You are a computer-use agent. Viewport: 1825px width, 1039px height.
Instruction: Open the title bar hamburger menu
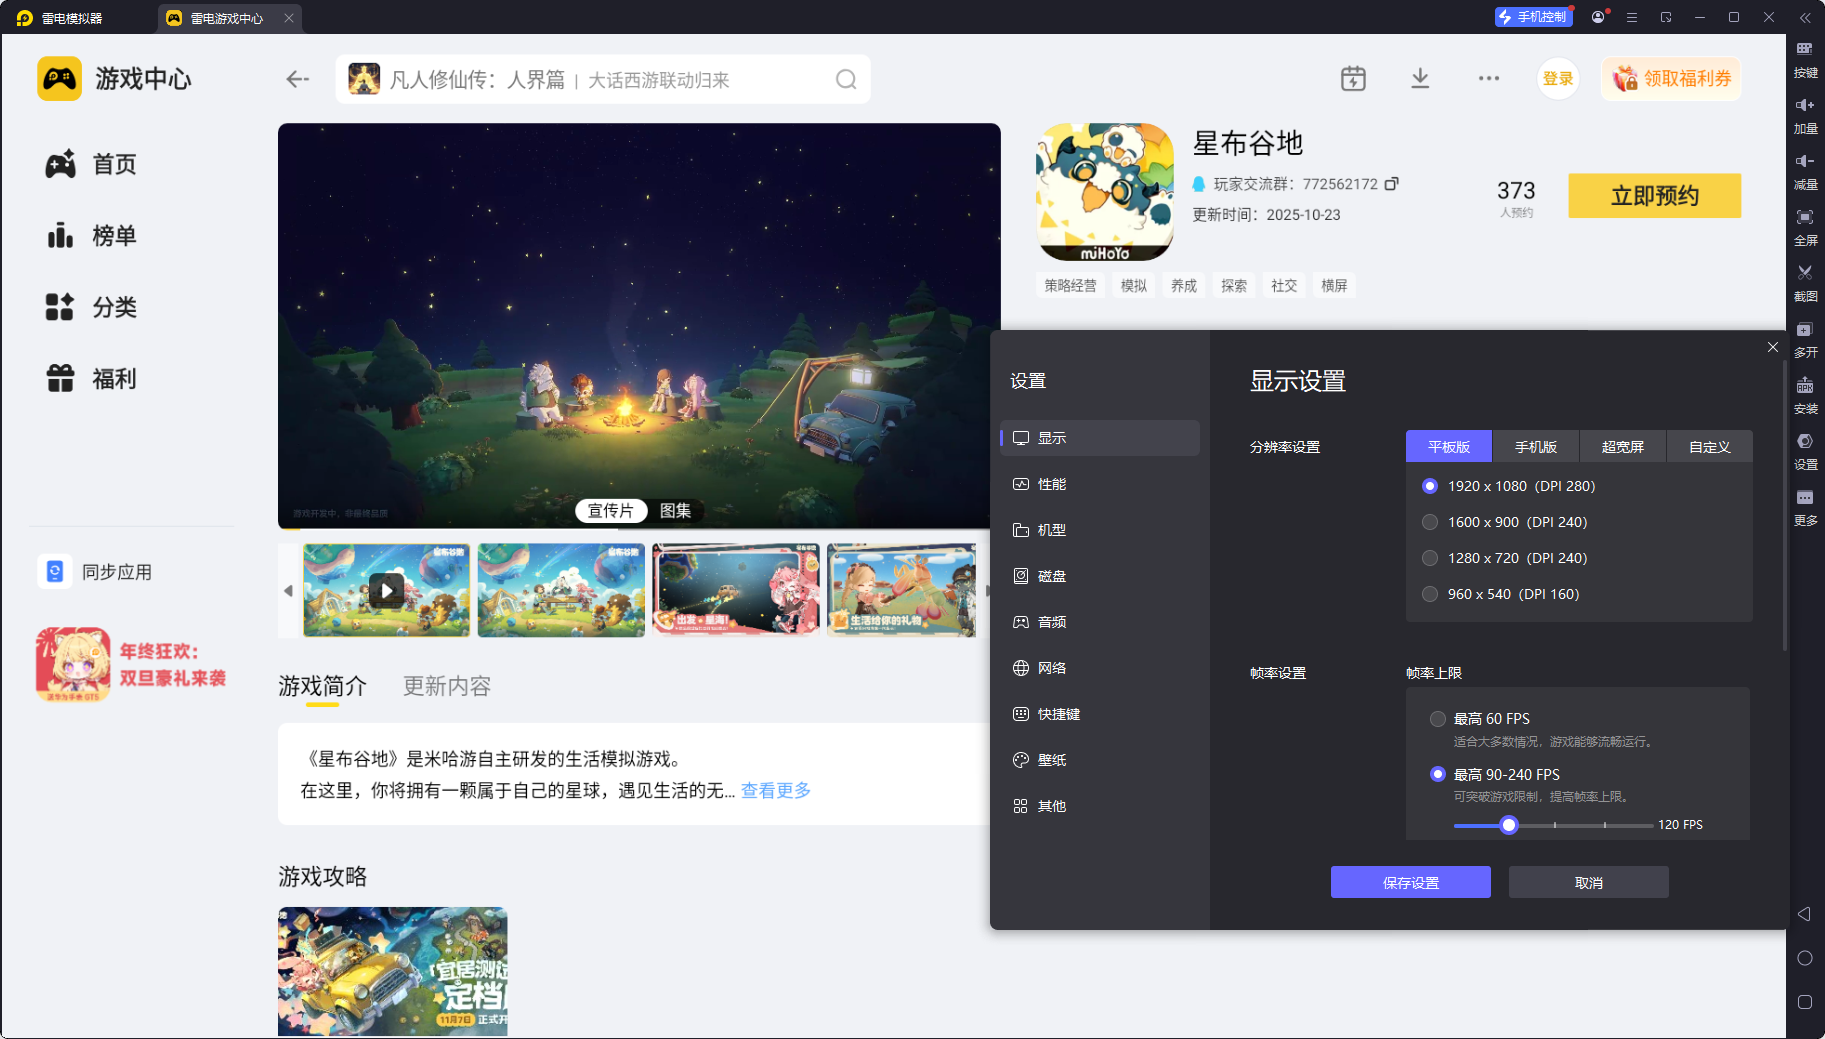point(1632,17)
